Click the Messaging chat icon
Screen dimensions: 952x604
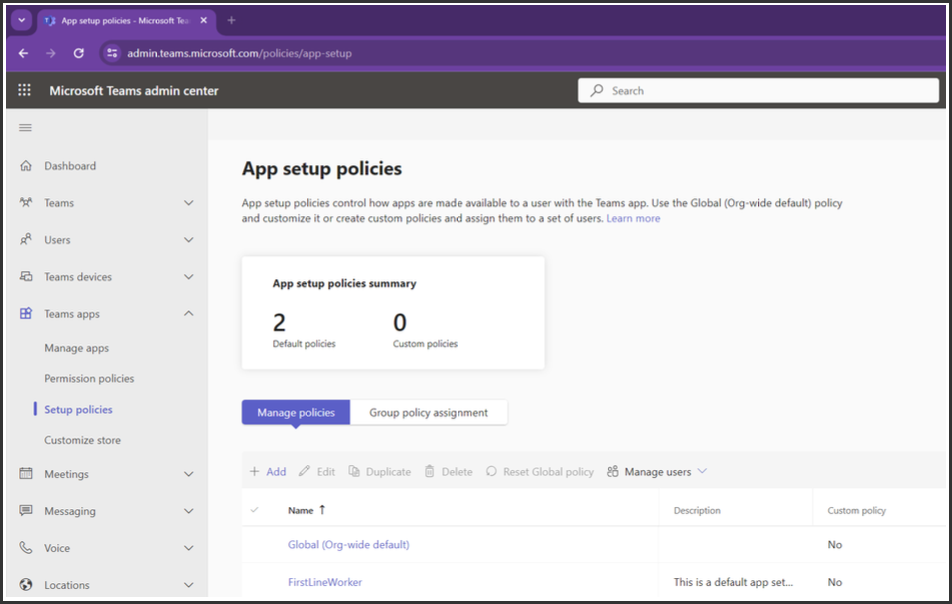(26, 511)
